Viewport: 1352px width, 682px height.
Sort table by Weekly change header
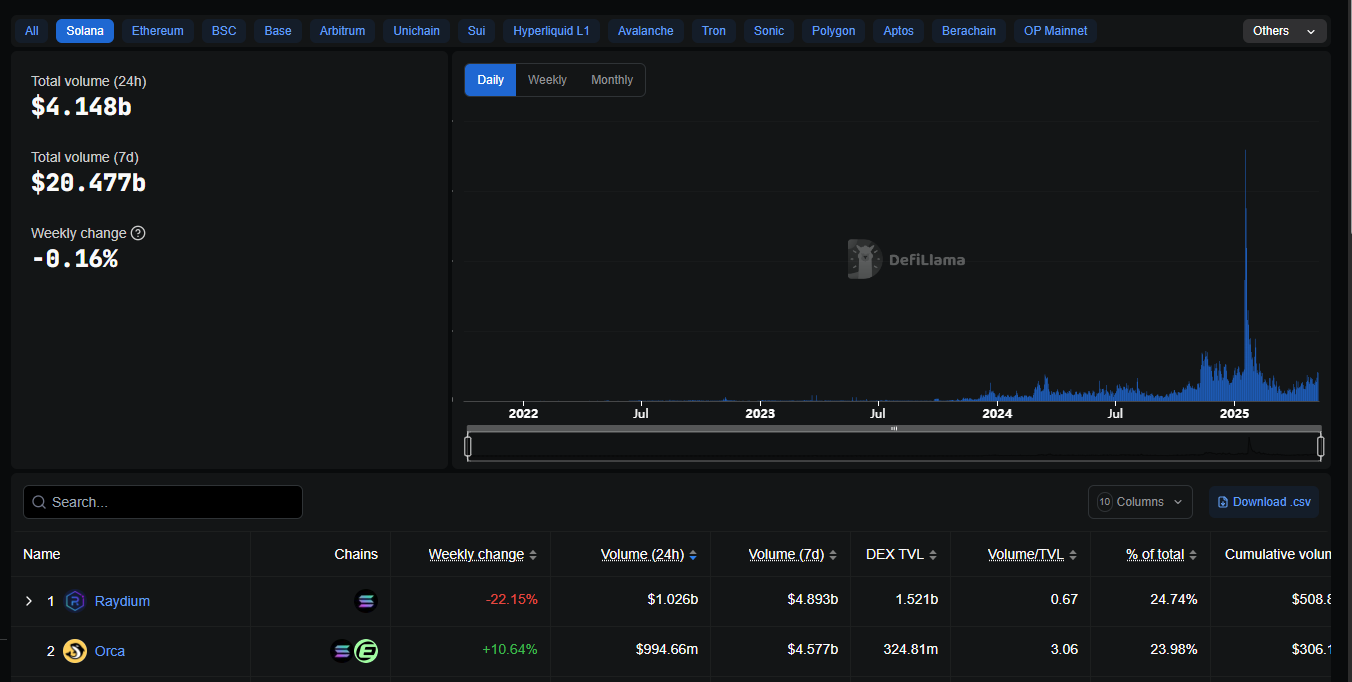(476, 554)
